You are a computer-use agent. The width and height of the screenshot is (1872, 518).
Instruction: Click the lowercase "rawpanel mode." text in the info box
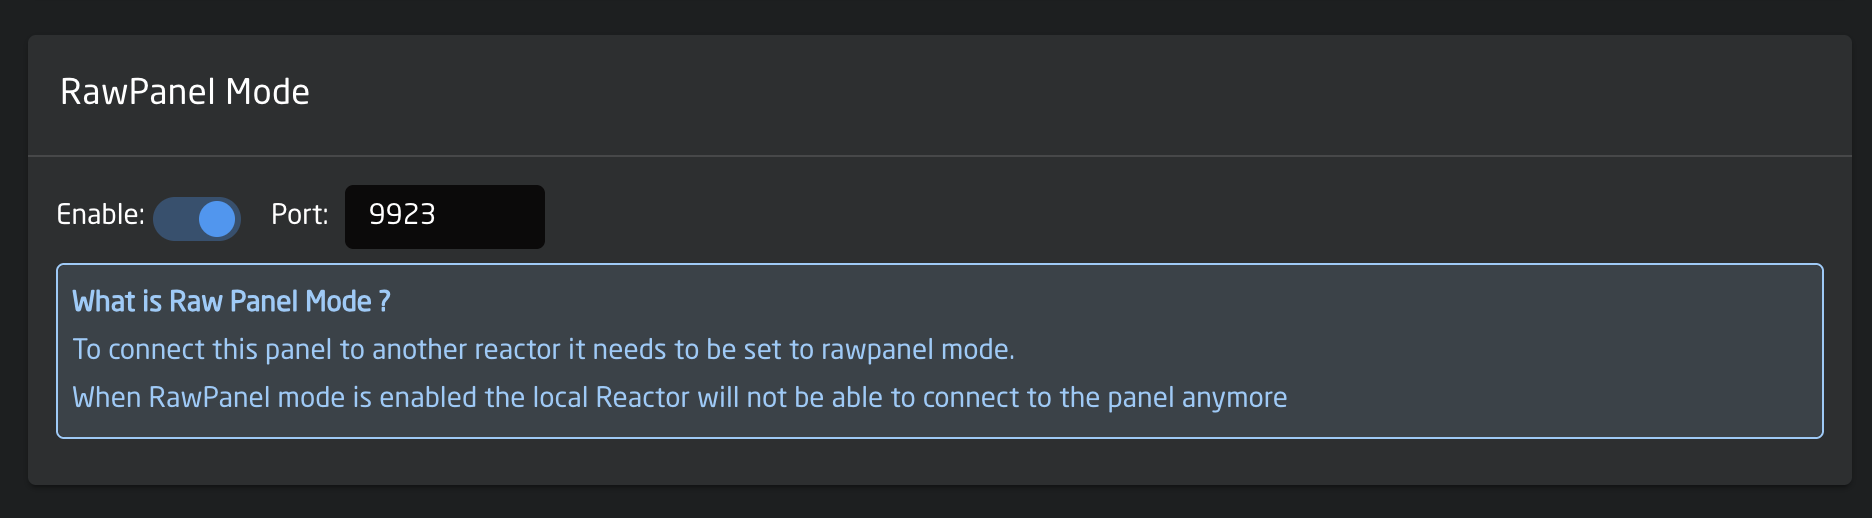[917, 350]
